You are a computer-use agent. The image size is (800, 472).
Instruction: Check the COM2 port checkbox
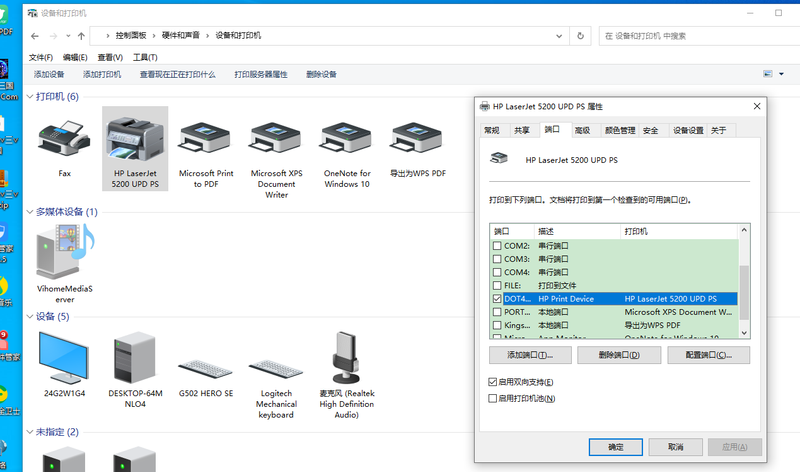(498, 246)
